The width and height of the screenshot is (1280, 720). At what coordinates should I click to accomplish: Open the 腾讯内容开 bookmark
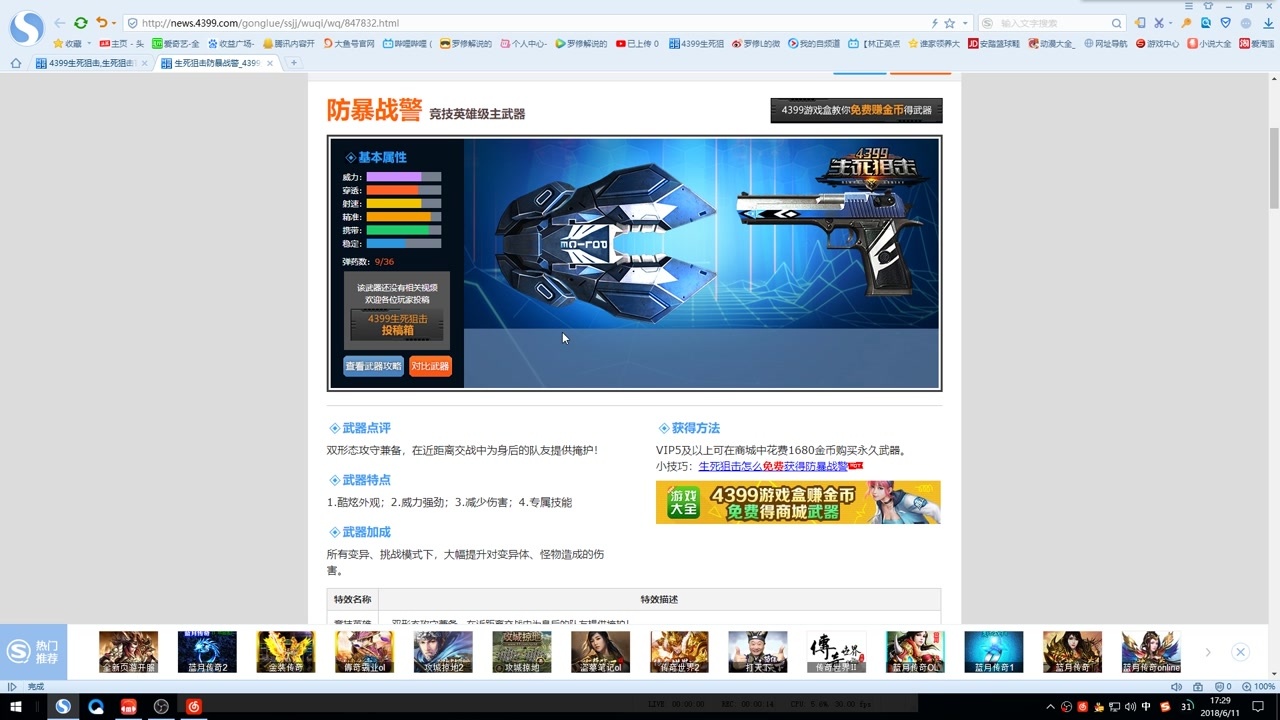coord(289,44)
